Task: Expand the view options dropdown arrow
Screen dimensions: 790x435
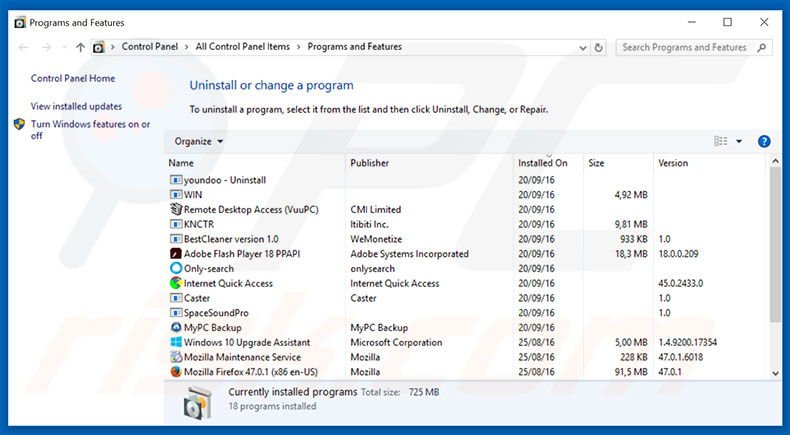Action: click(739, 142)
